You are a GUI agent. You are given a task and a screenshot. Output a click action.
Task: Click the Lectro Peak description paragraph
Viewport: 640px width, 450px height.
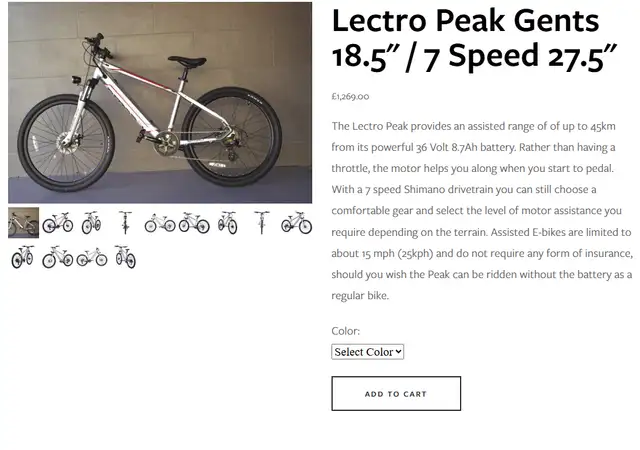click(x=482, y=211)
